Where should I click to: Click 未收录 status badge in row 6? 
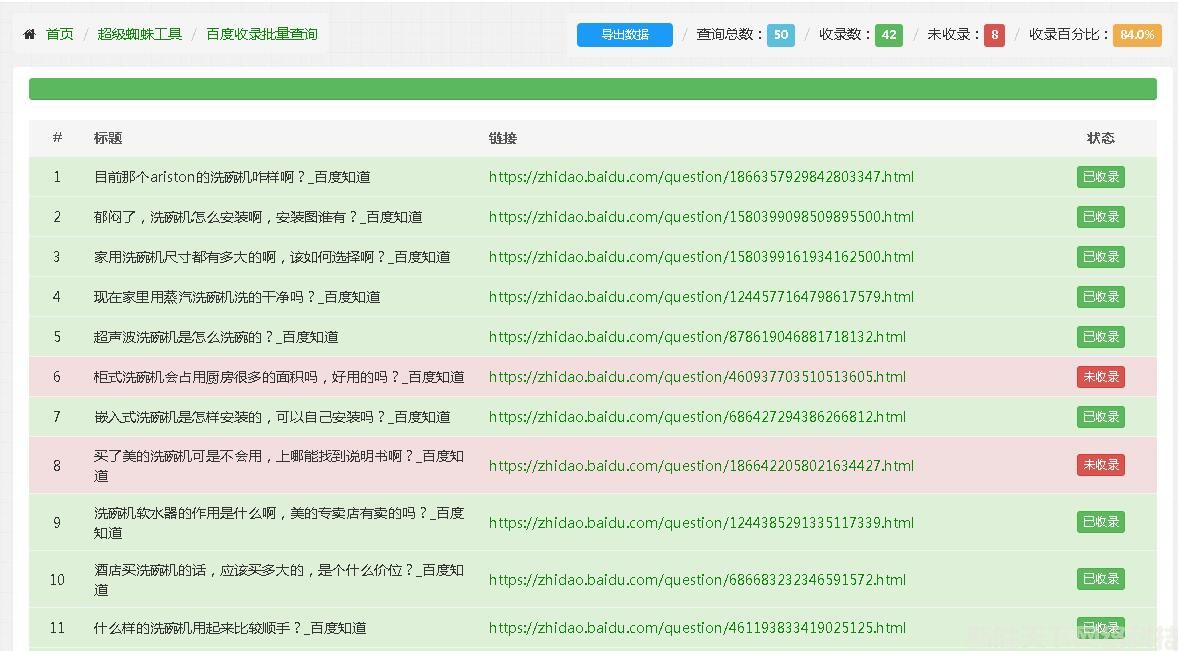coord(1100,377)
